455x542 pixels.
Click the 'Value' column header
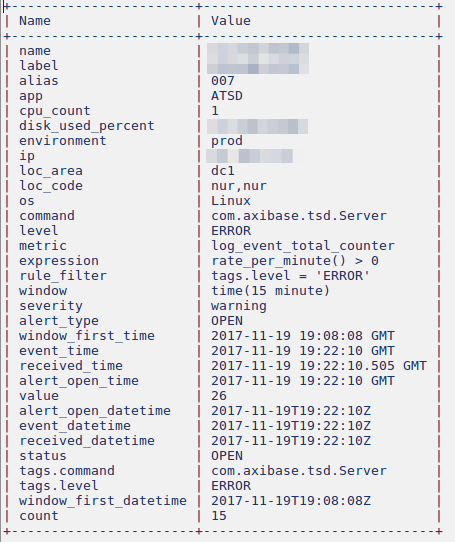(x=231, y=21)
